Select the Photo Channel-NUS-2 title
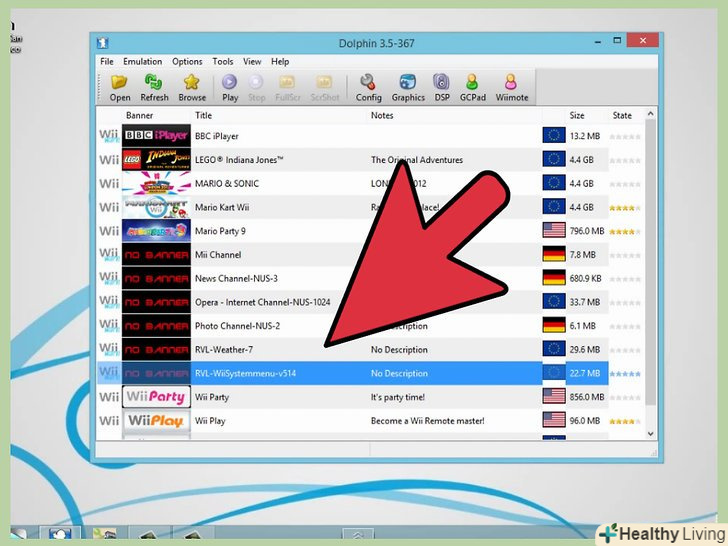Viewport: 728px width, 546px height. click(x=237, y=325)
